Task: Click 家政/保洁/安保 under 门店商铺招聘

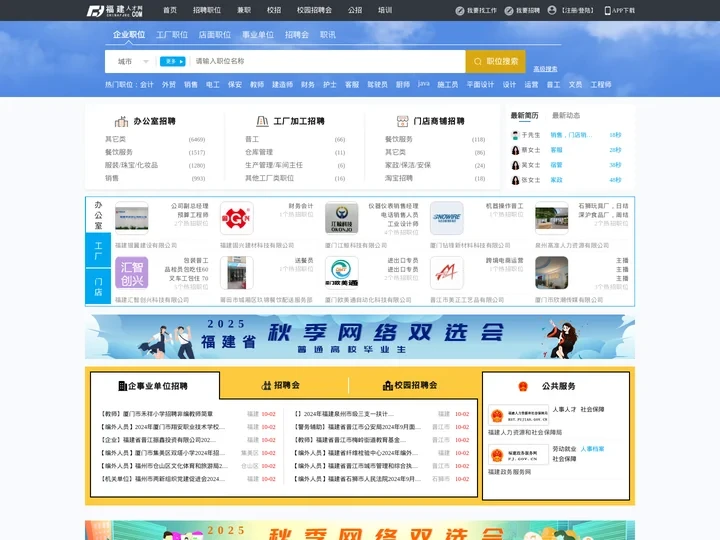Action: pyautogui.click(x=408, y=165)
